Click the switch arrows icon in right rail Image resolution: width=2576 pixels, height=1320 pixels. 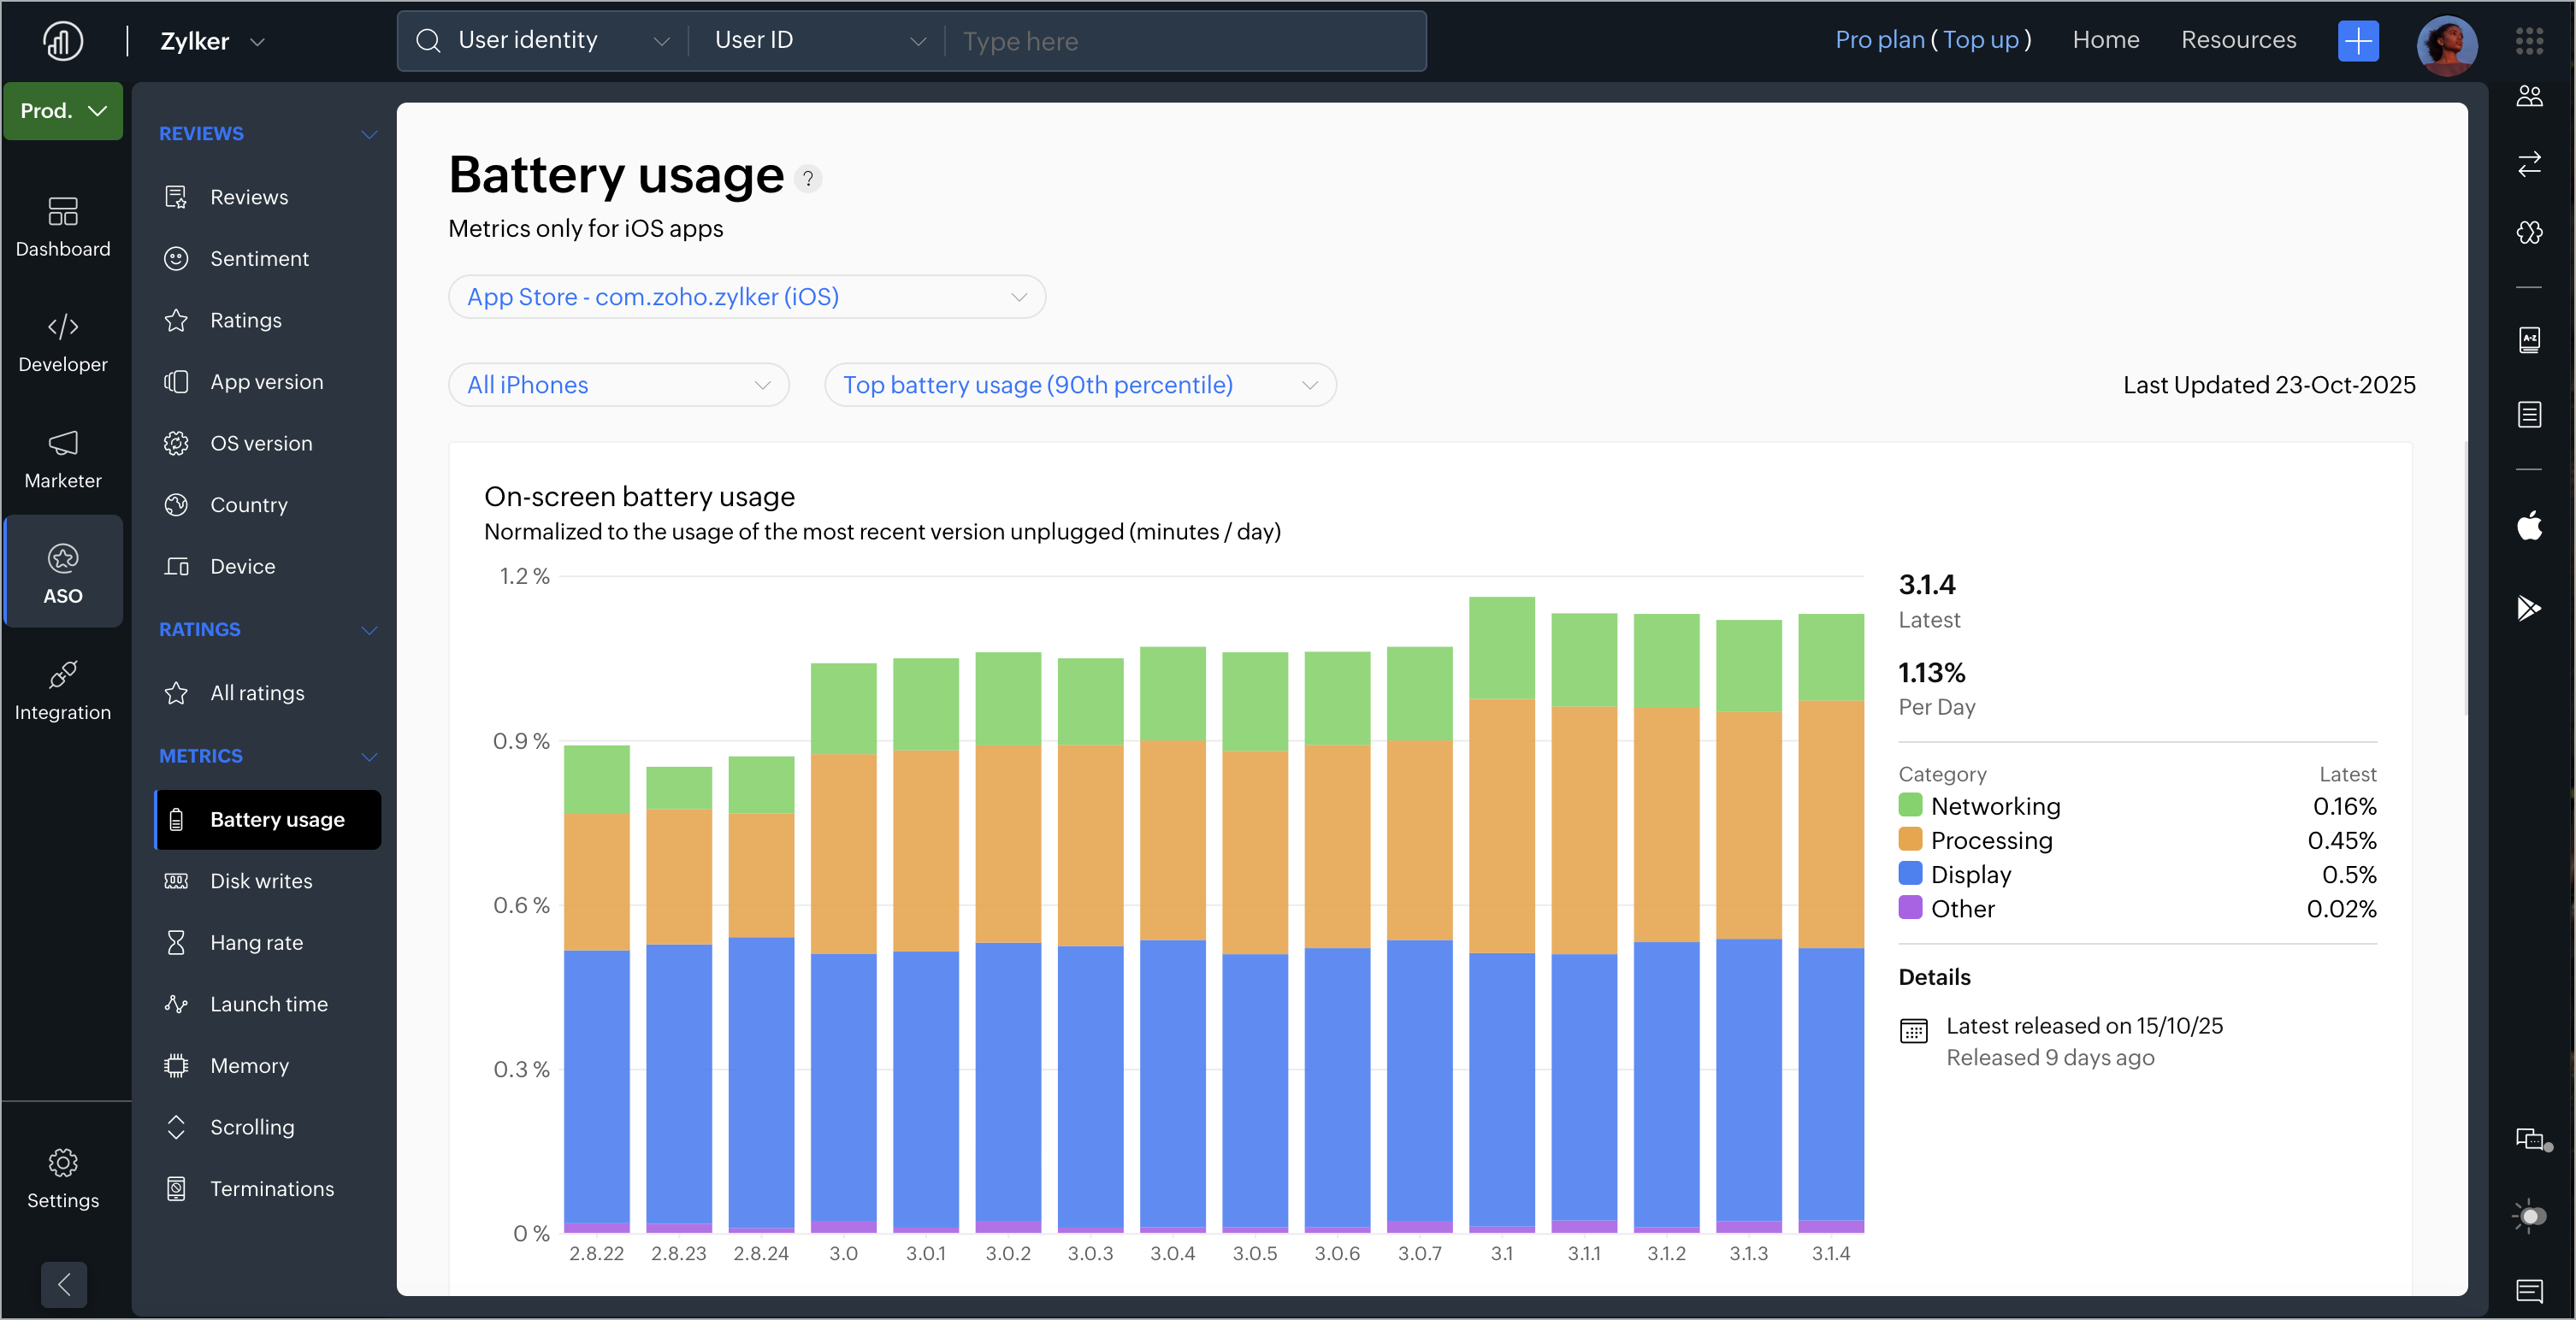(x=2529, y=164)
